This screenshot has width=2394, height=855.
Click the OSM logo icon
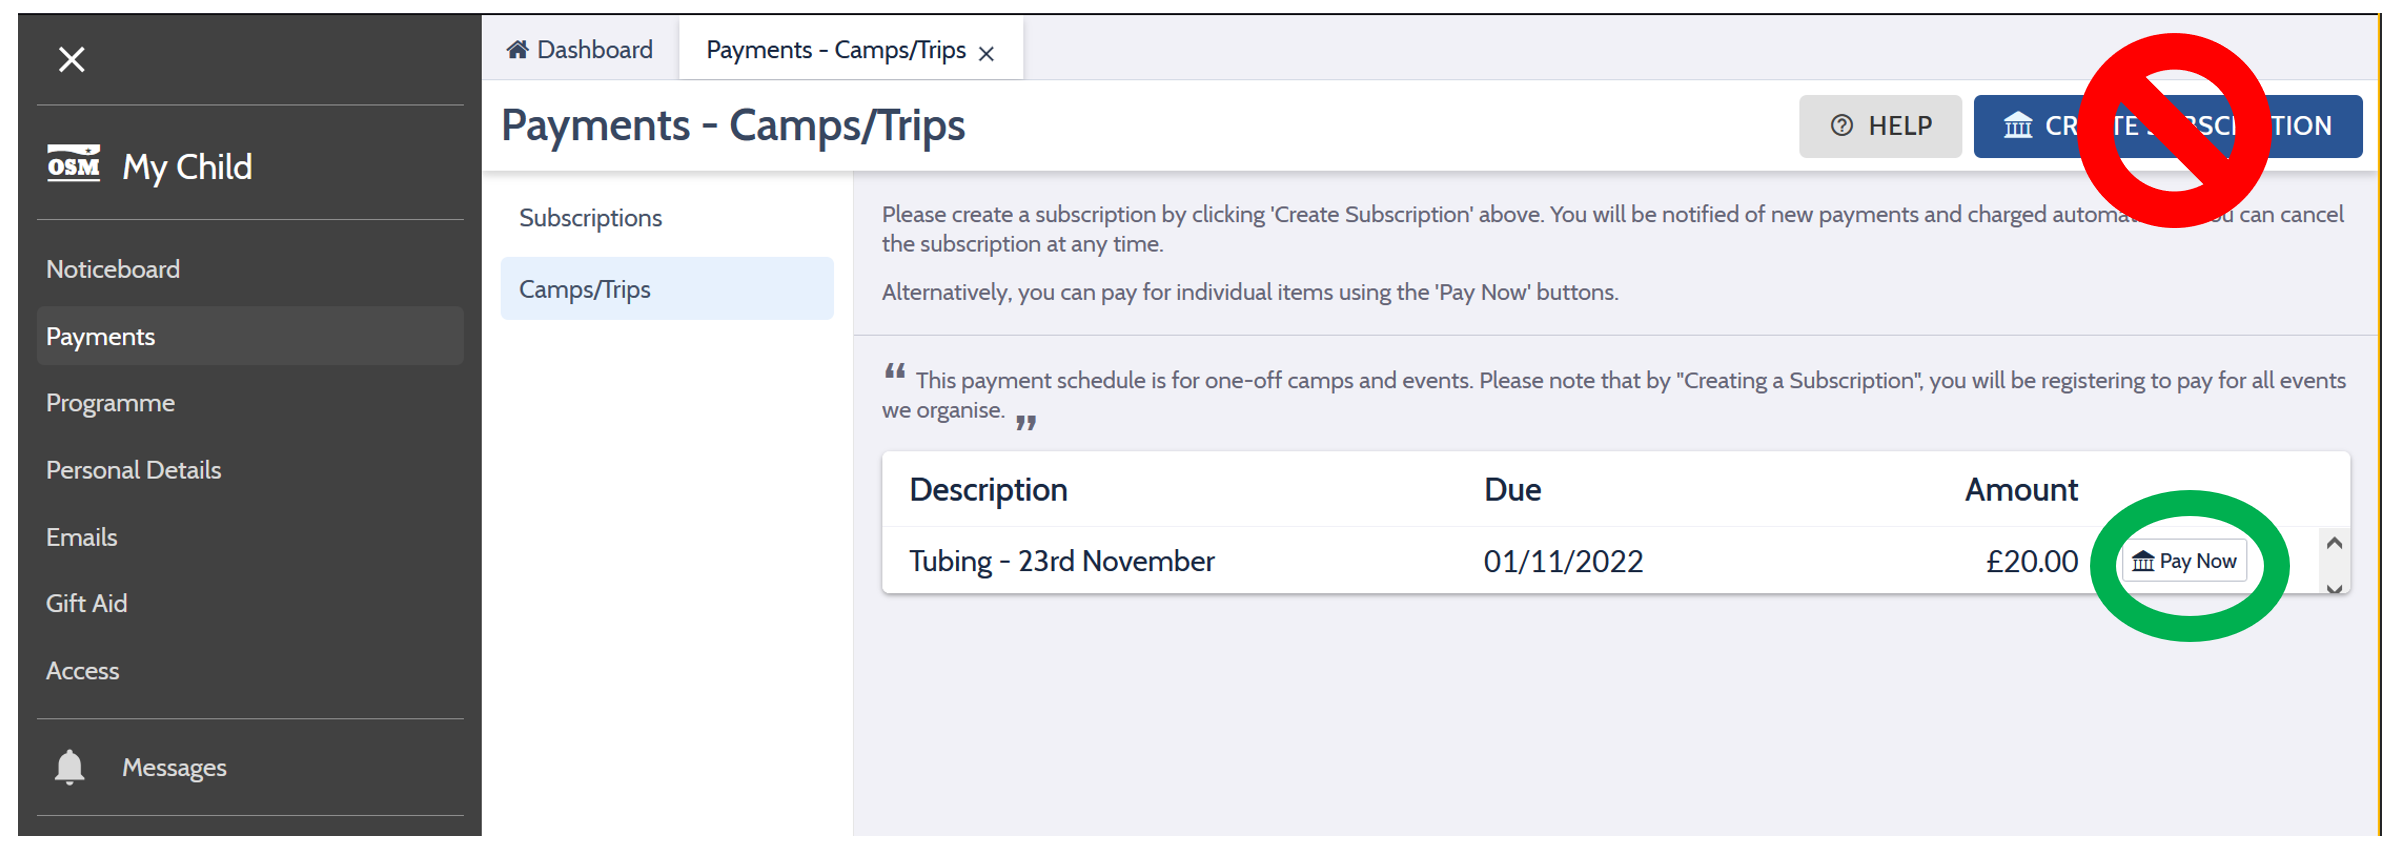(x=74, y=164)
